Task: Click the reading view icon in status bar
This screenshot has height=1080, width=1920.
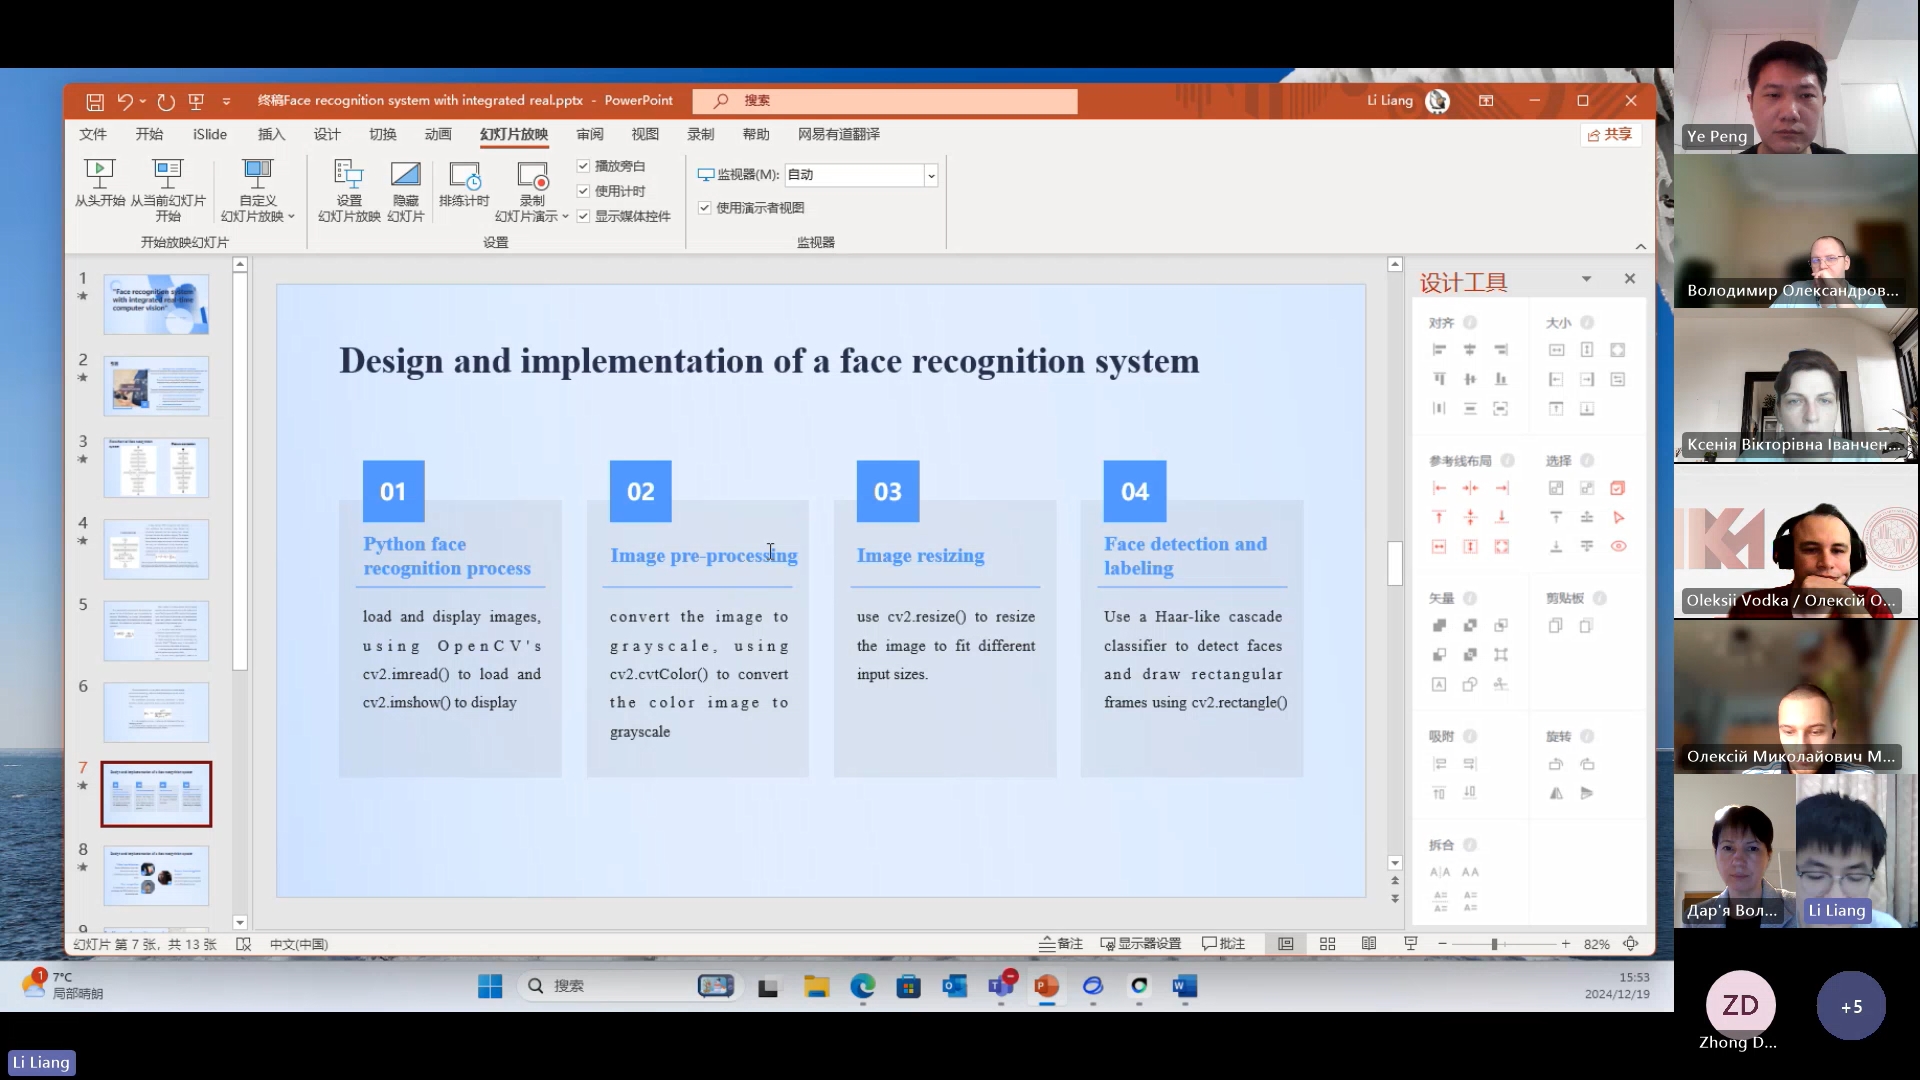Action: pos(1369,944)
